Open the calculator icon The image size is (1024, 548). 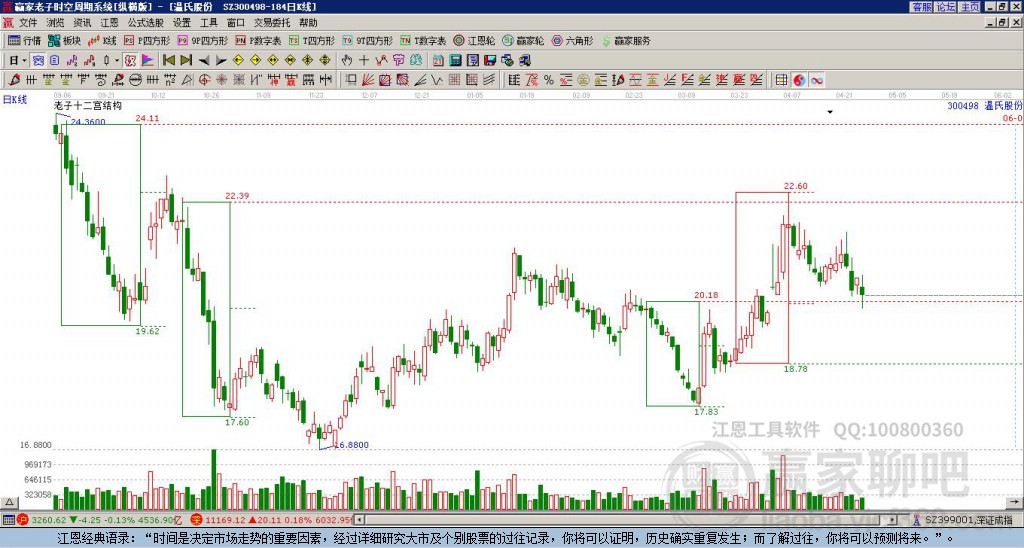[455, 60]
